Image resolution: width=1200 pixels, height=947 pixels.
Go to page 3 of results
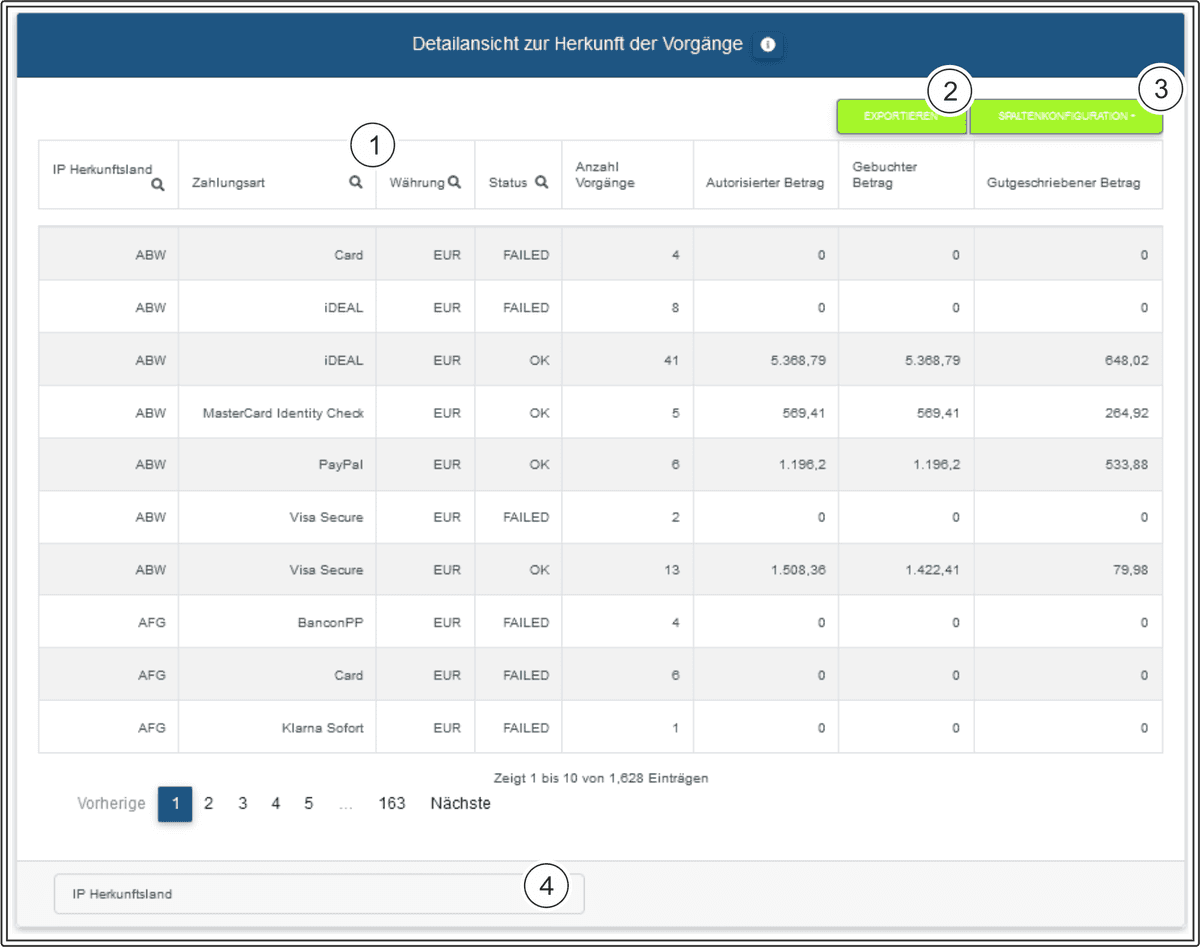[242, 803]
